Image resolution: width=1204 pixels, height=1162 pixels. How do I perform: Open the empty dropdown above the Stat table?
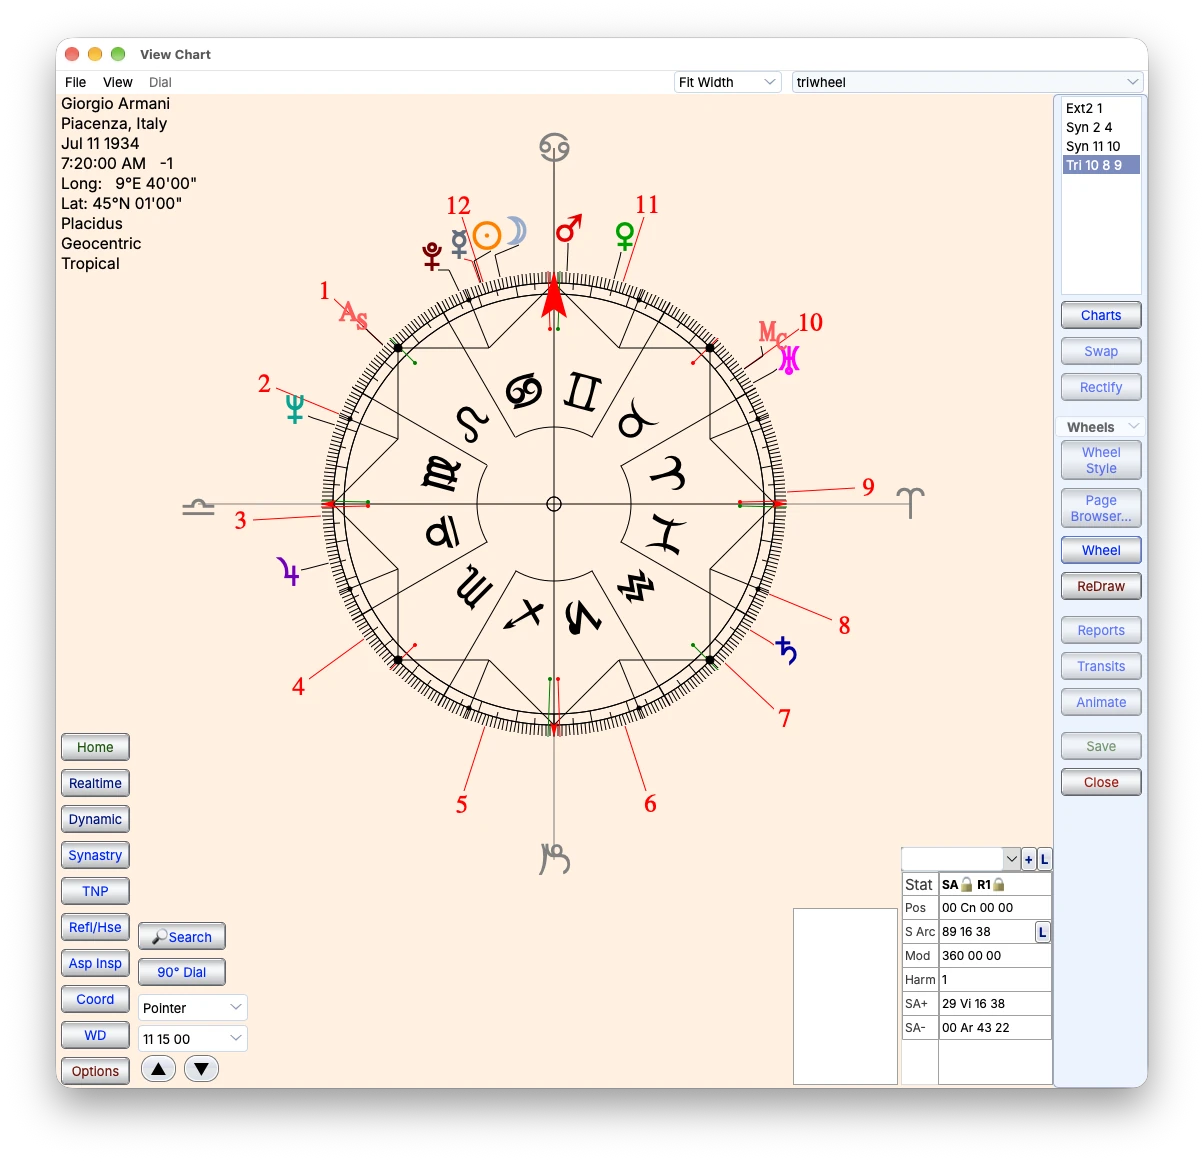[961, 859]
